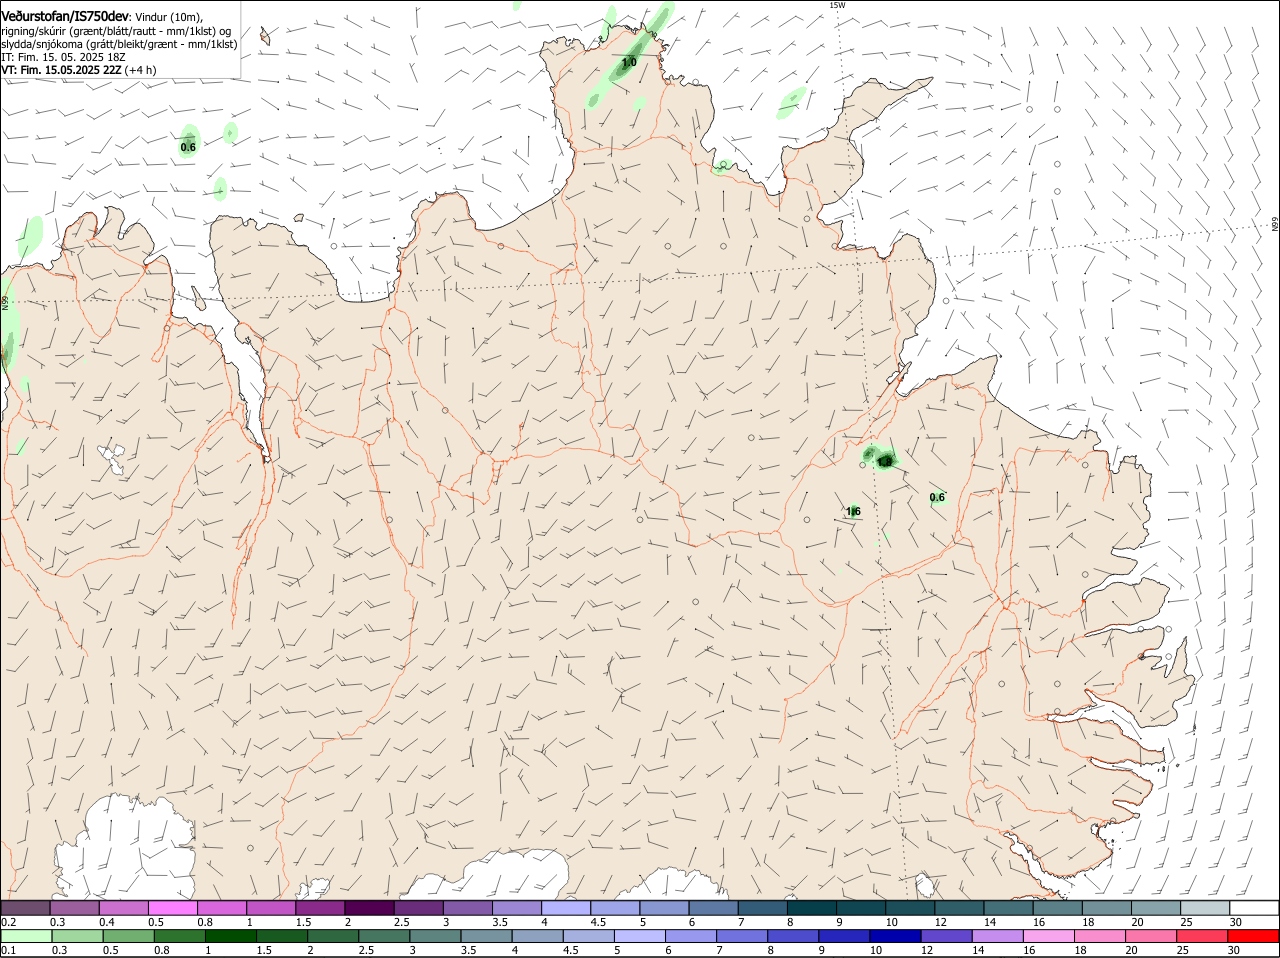Pick snow legend dark teal swatch between 9 and 10

click(x=860, y=908)
